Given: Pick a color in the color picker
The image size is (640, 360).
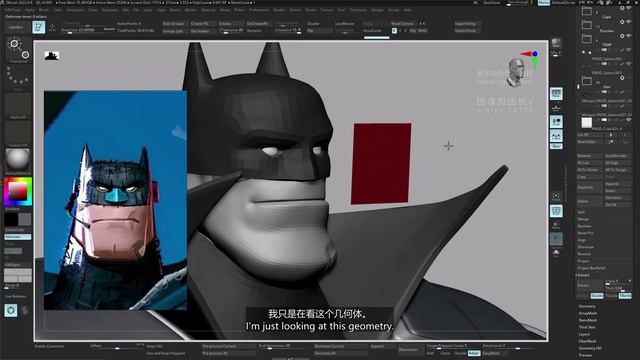Looking at the screenshot, I should click(18, 191).
